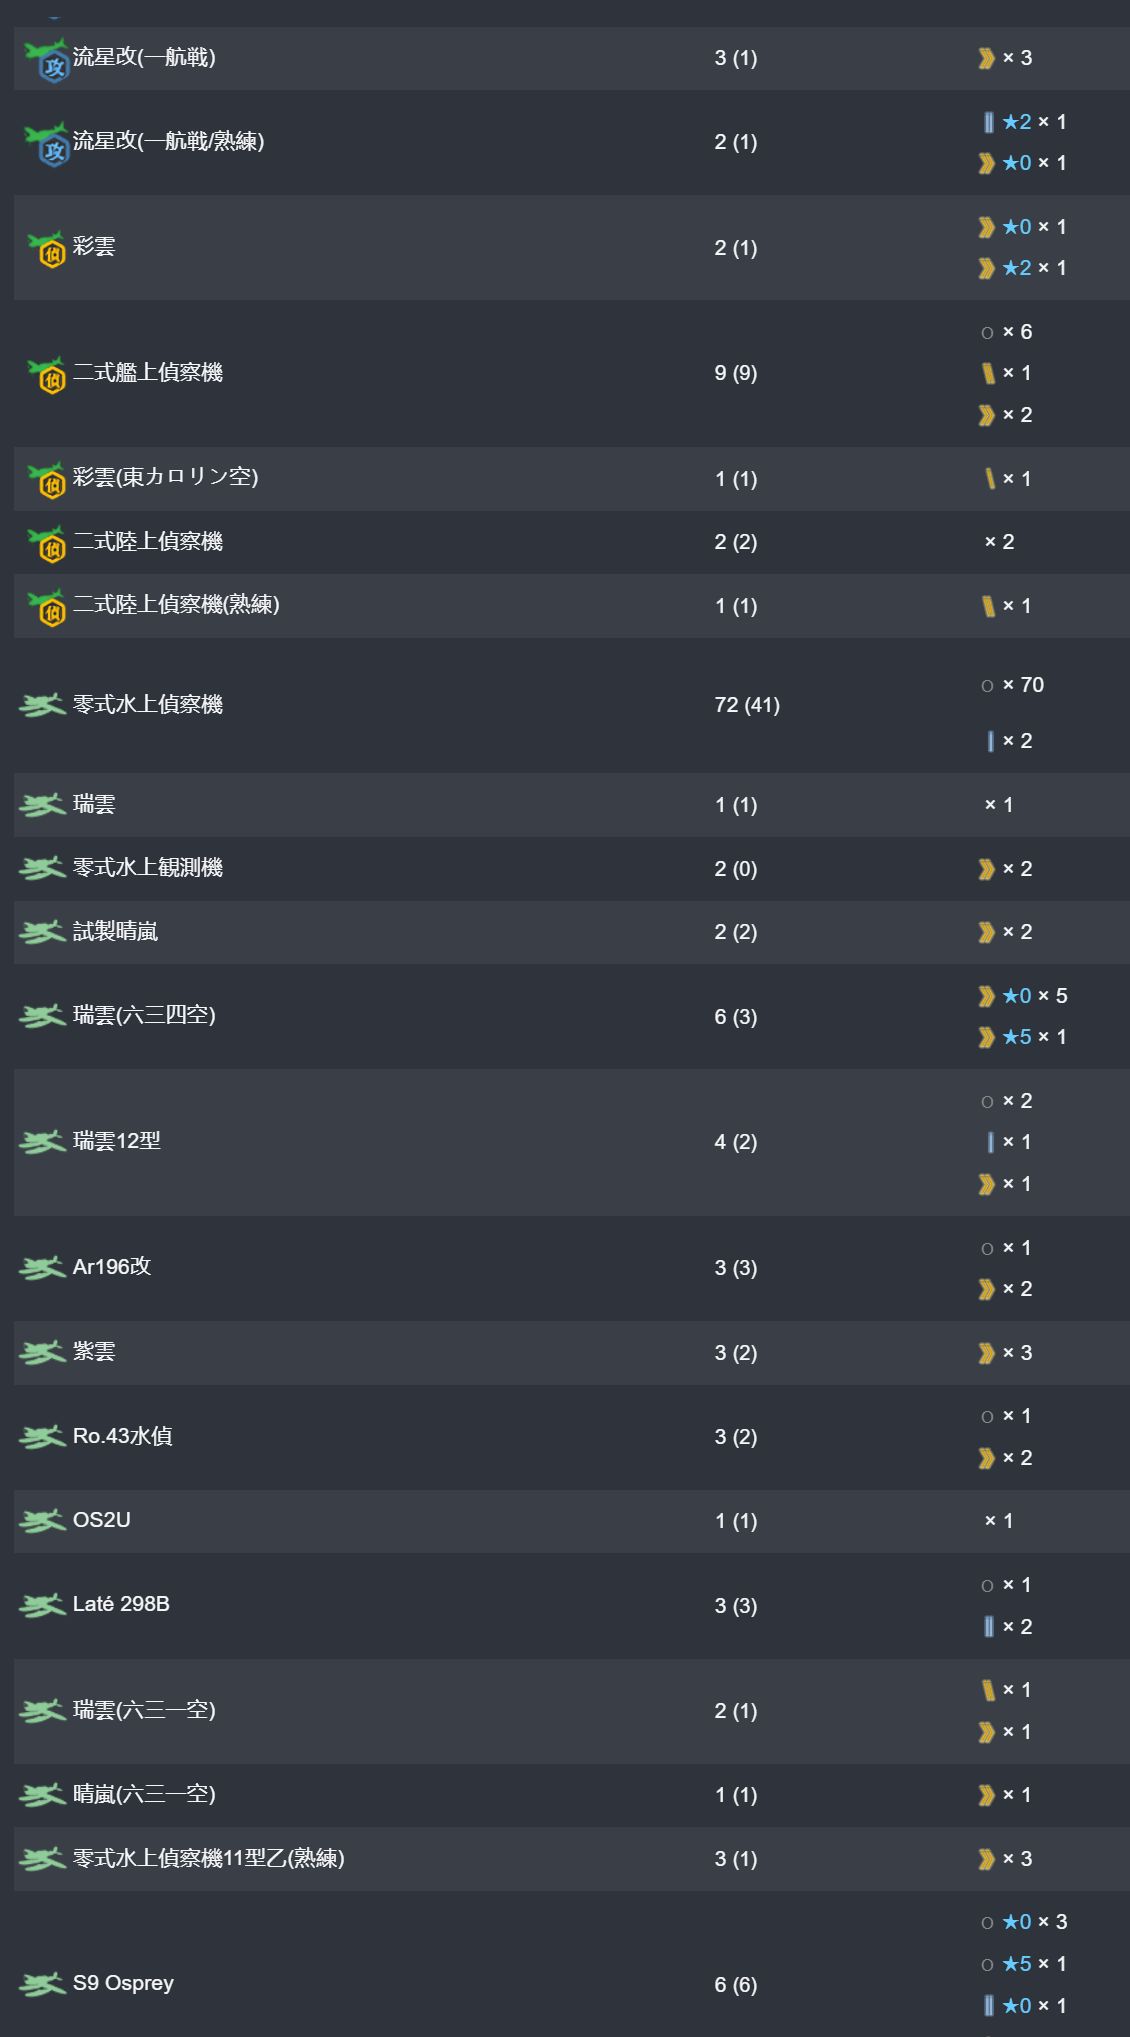Screen dimensions: 1130x2037
Task: Select the 二式艦上偵察機 equipment name
Action: [x=148, y=373]
